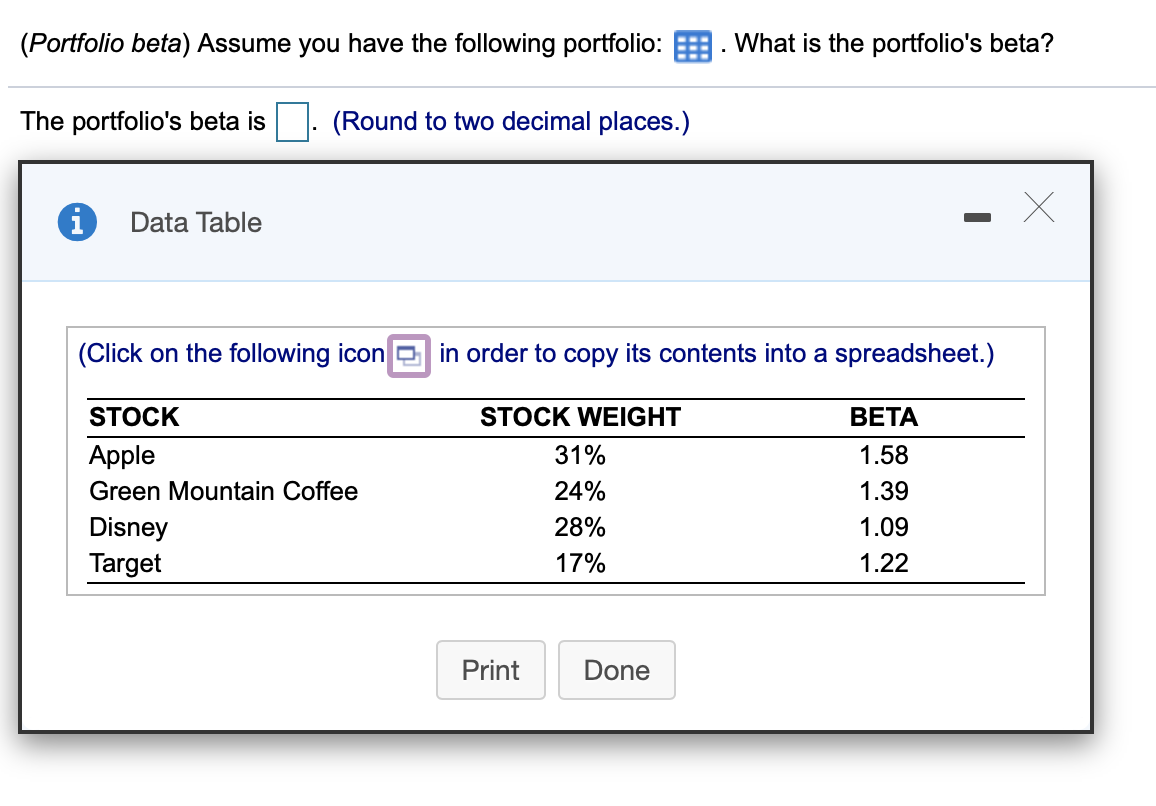Select the Apple row in the table

click(122, 455)
